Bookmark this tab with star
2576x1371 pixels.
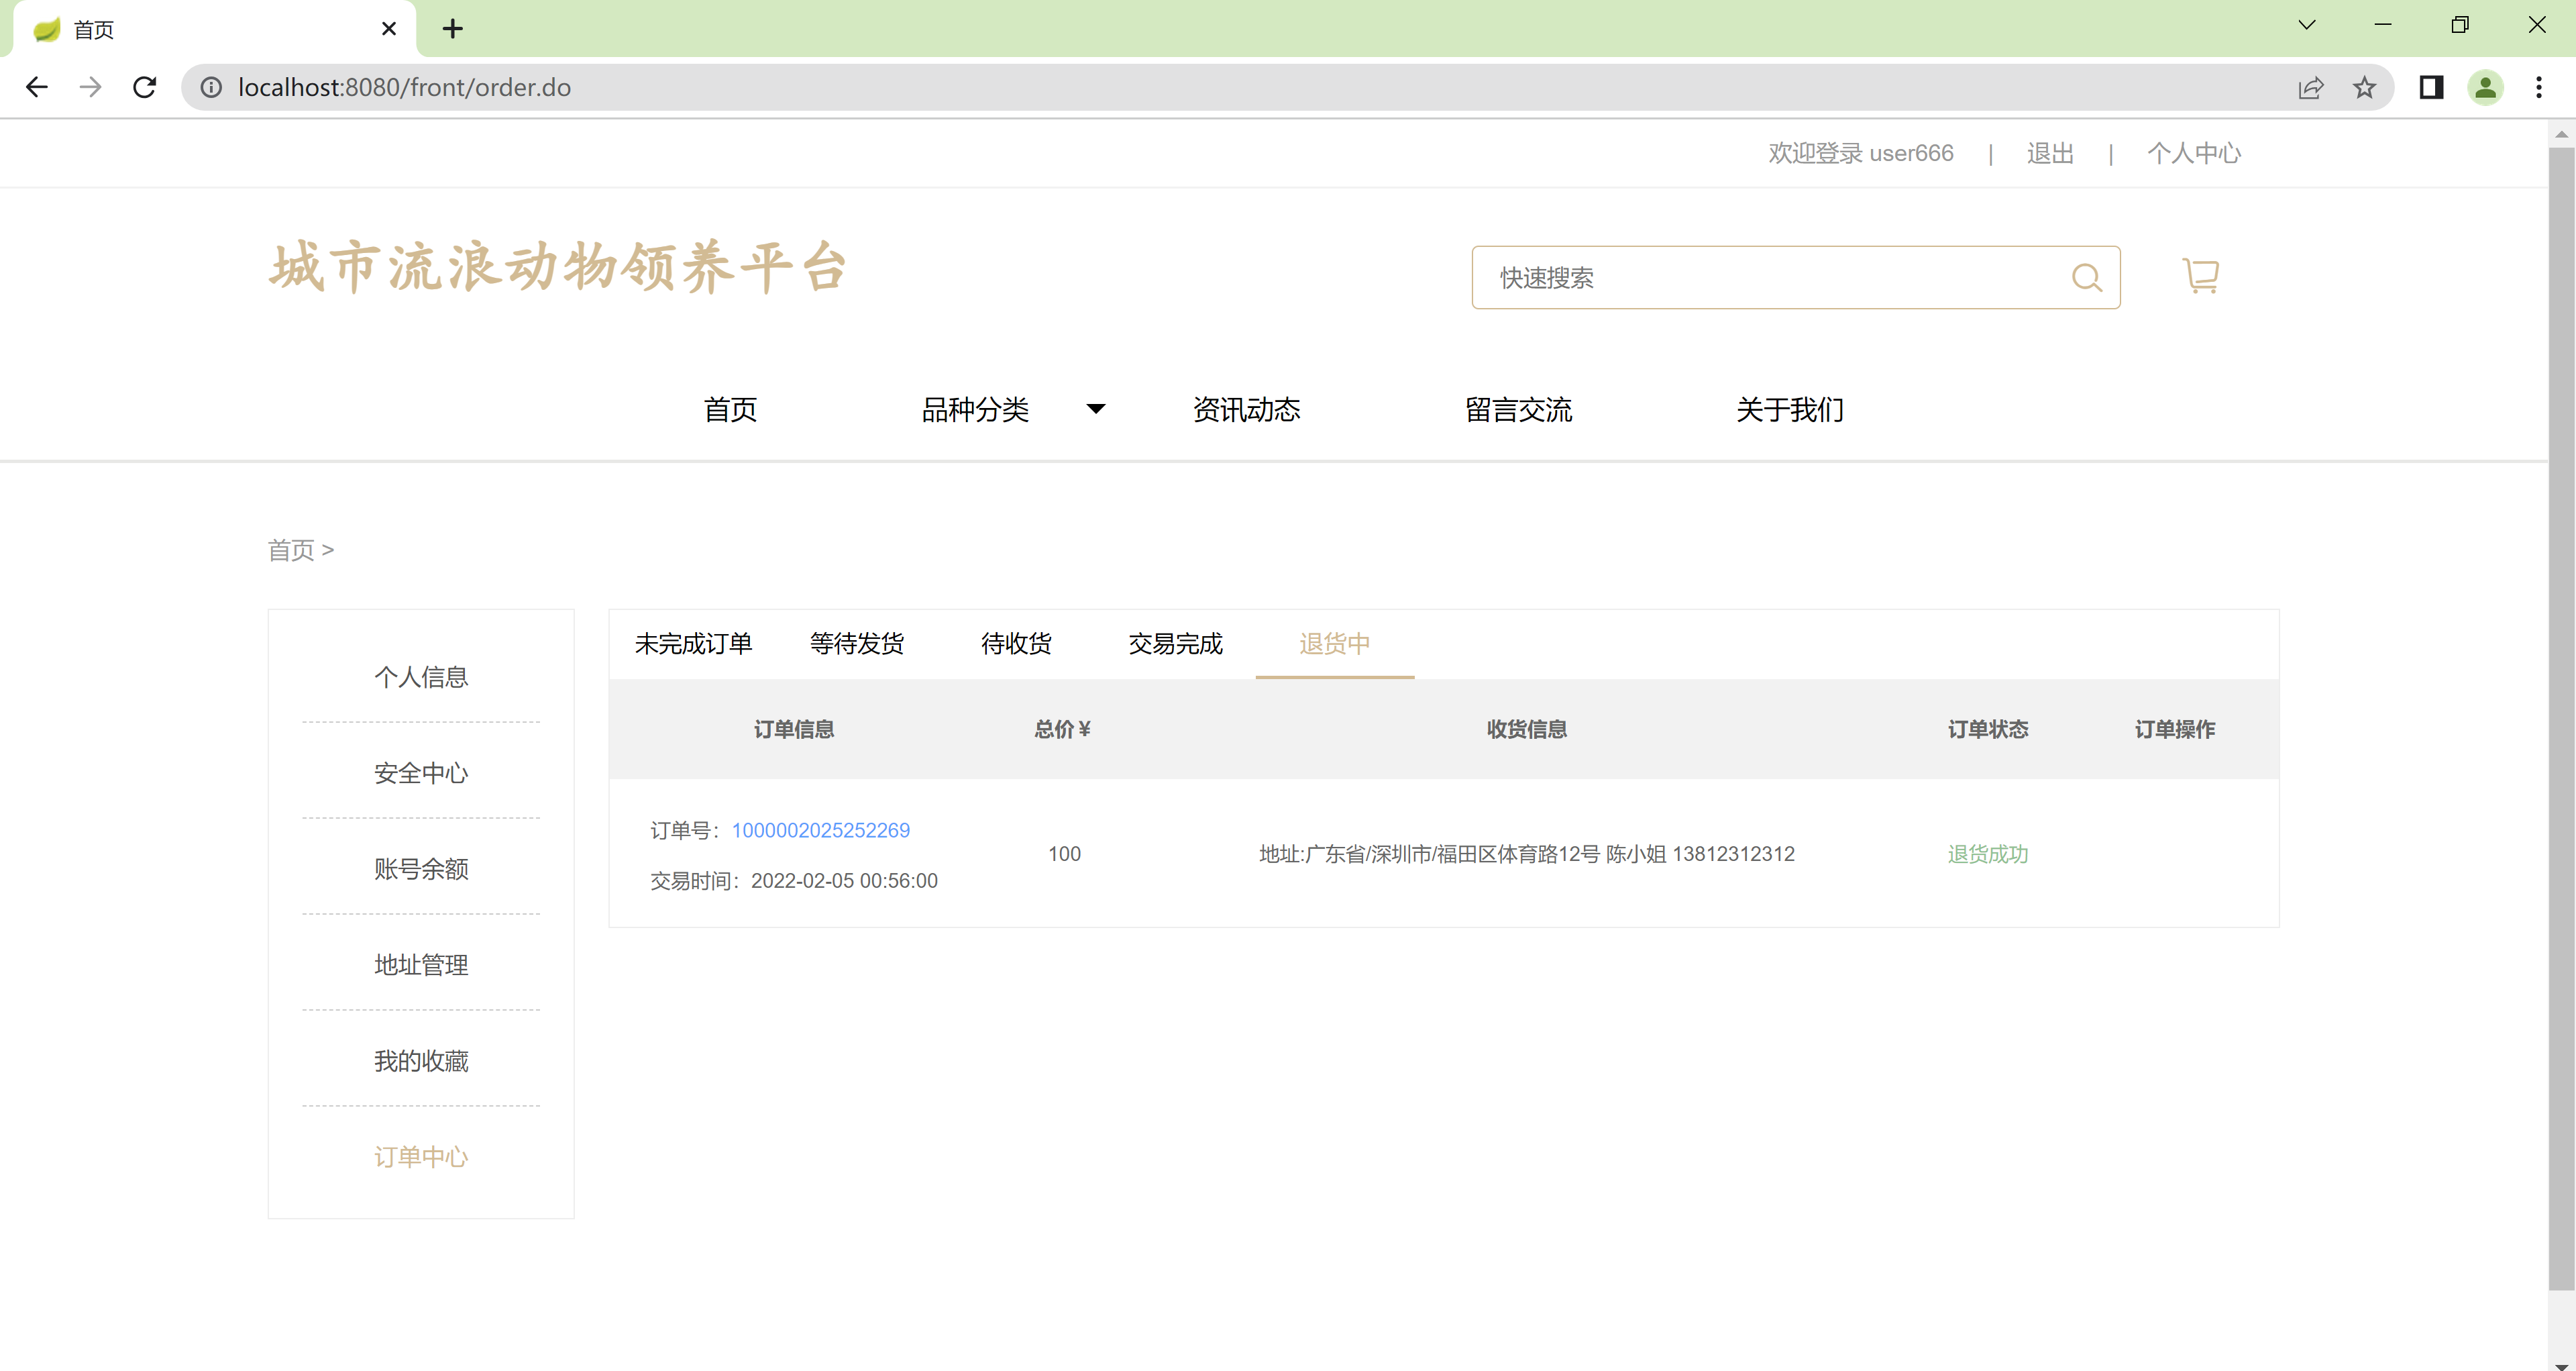[2364, 87]
